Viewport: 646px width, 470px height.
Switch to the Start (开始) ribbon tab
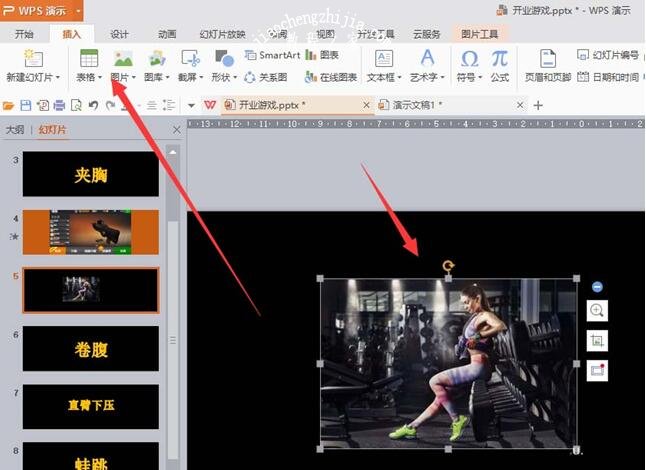coord(24,34)
